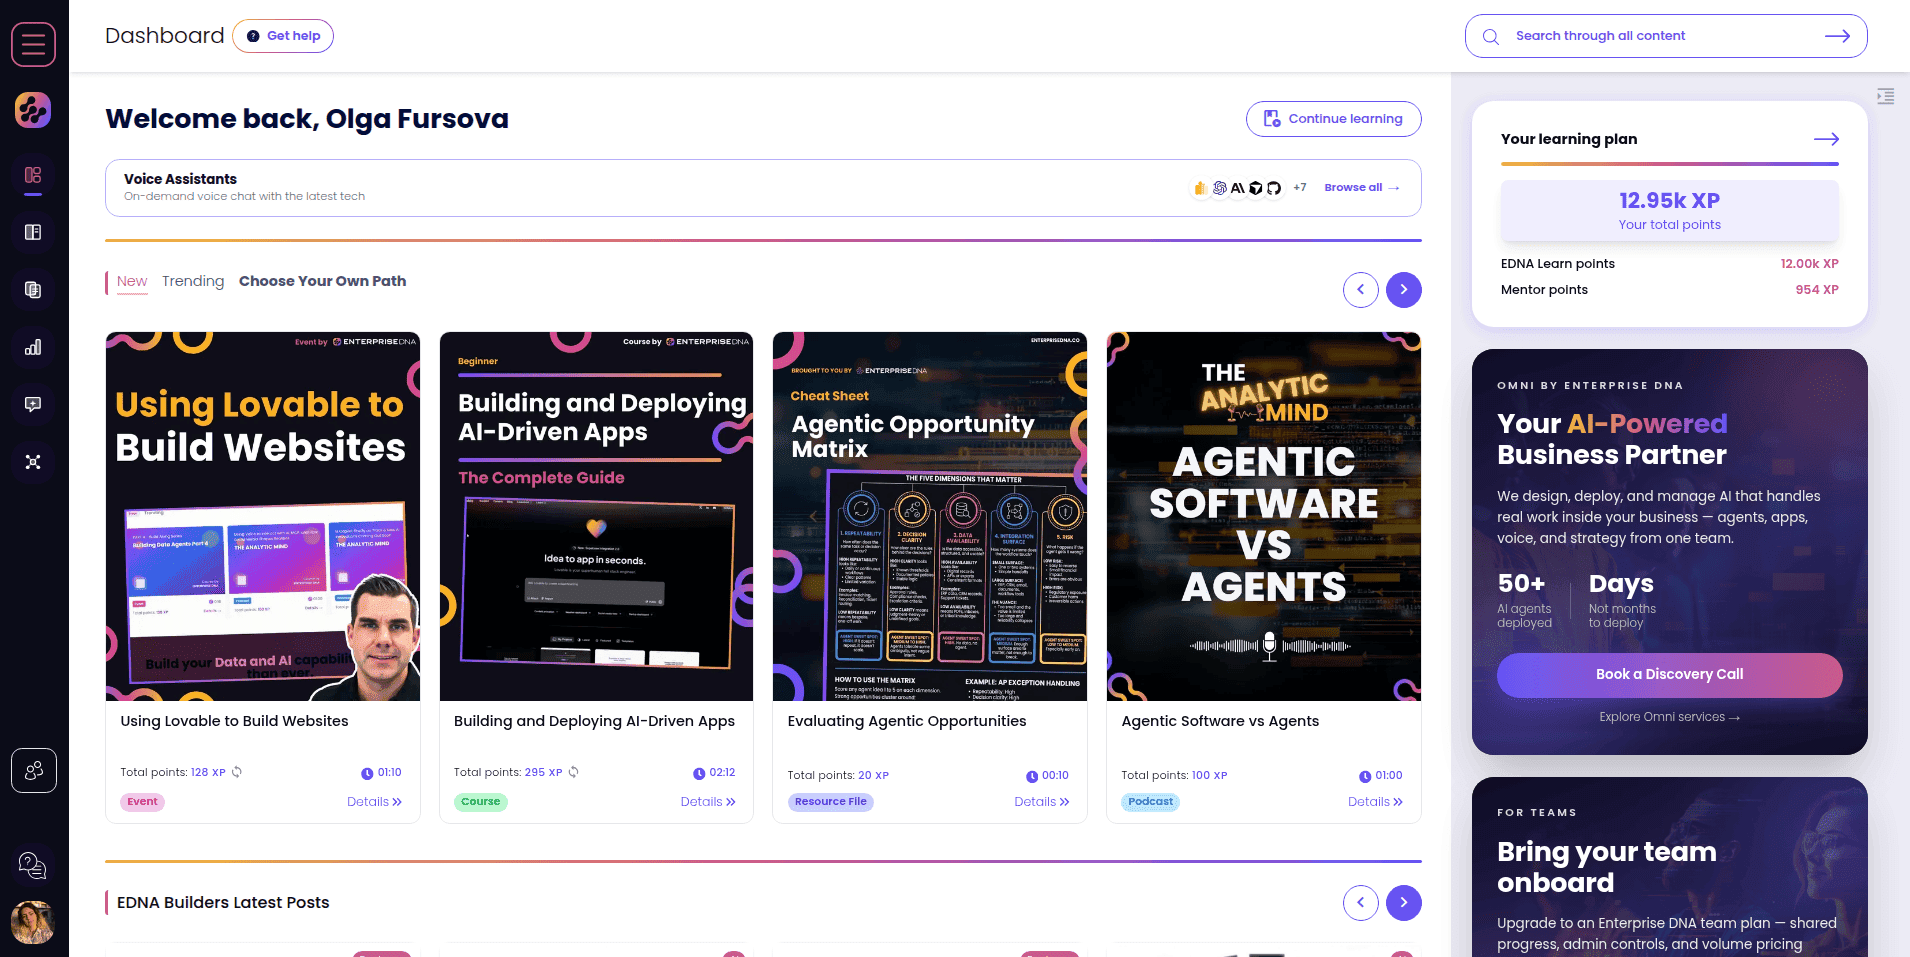
Task: Click the Anthropic logo in Voice Assistants
Action: (1238, 188)
